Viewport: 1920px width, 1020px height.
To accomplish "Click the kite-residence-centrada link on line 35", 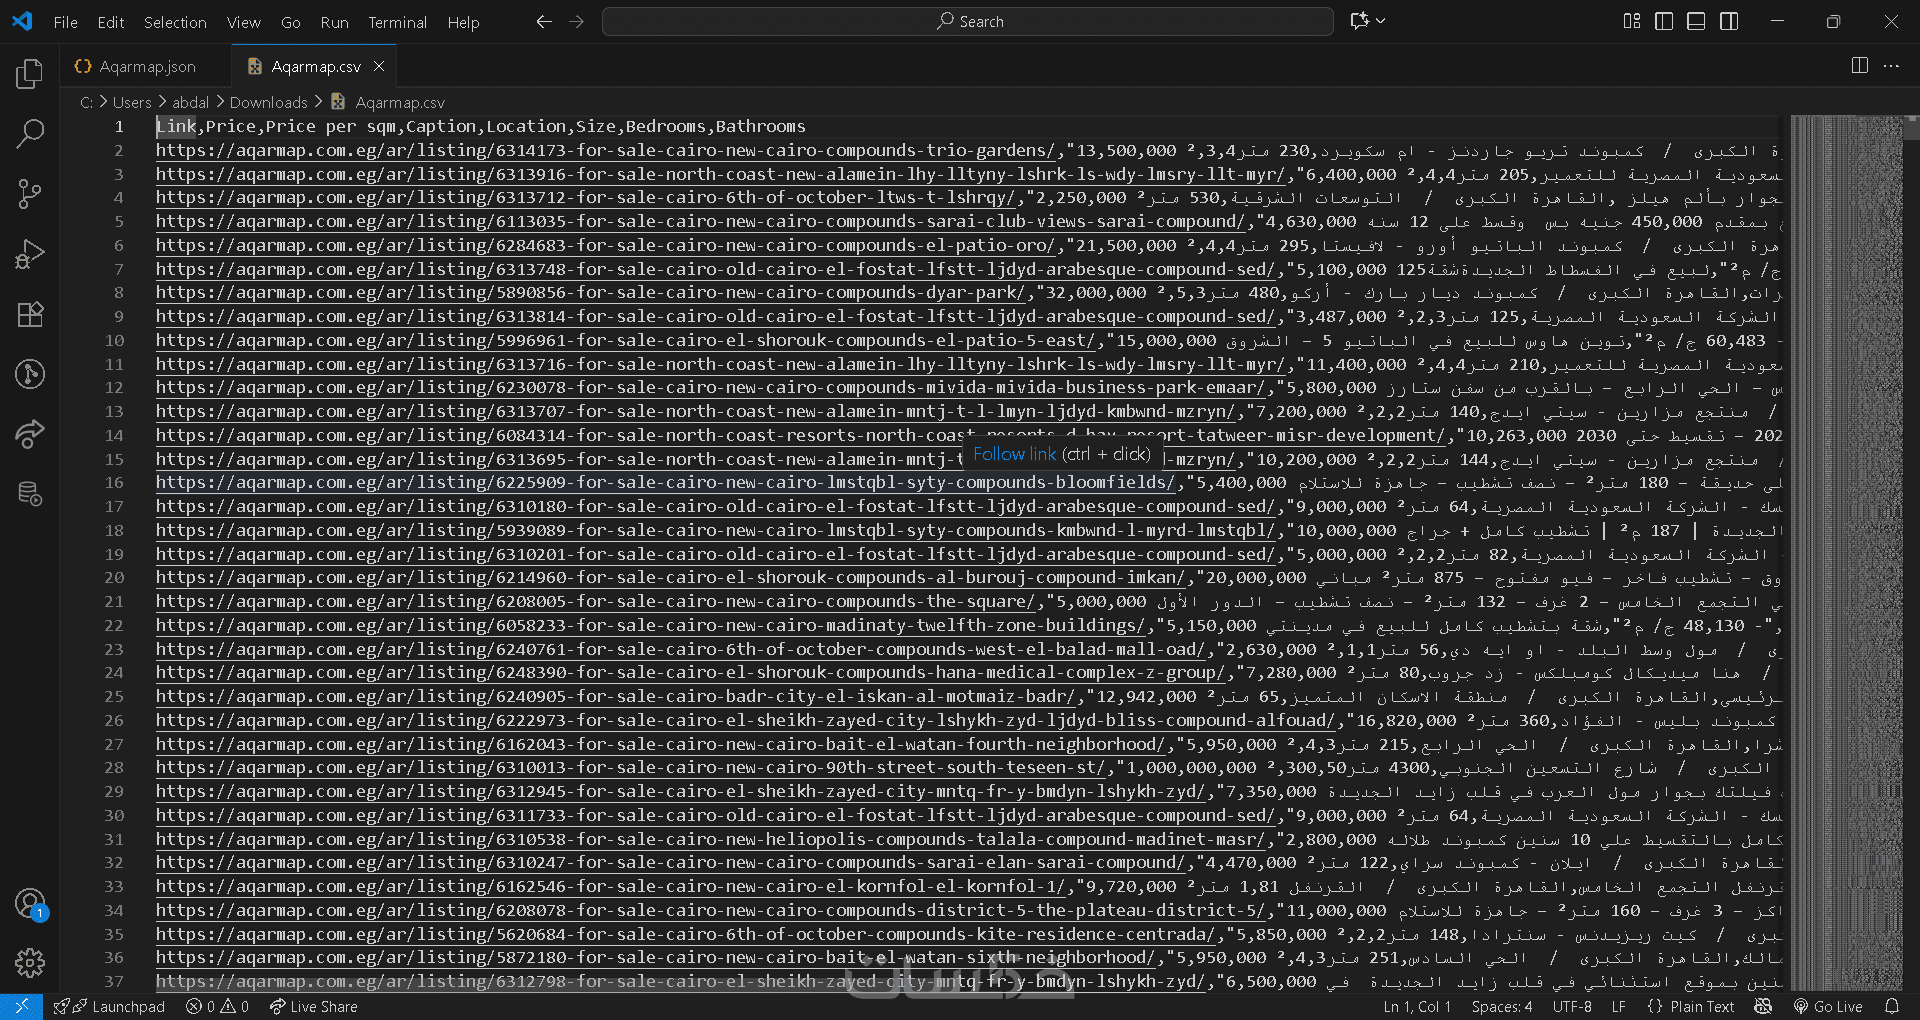I will pyautogui.click(x=686, y=935).
